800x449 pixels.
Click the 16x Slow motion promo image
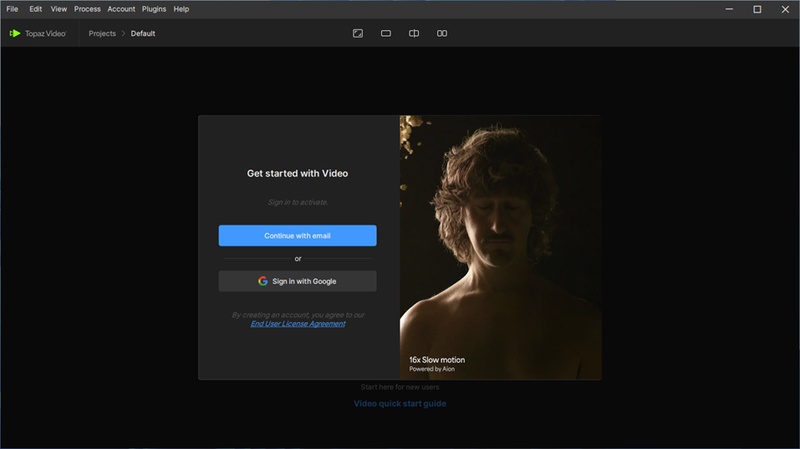(500, 247)
